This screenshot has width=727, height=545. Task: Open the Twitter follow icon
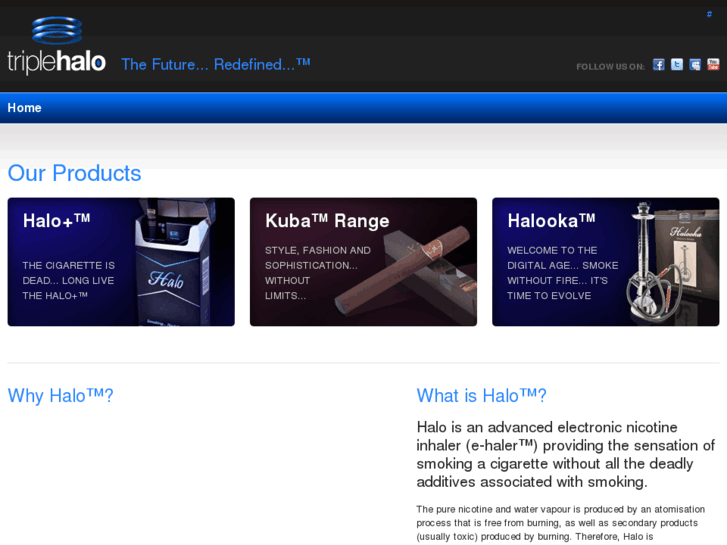[676, 64]
